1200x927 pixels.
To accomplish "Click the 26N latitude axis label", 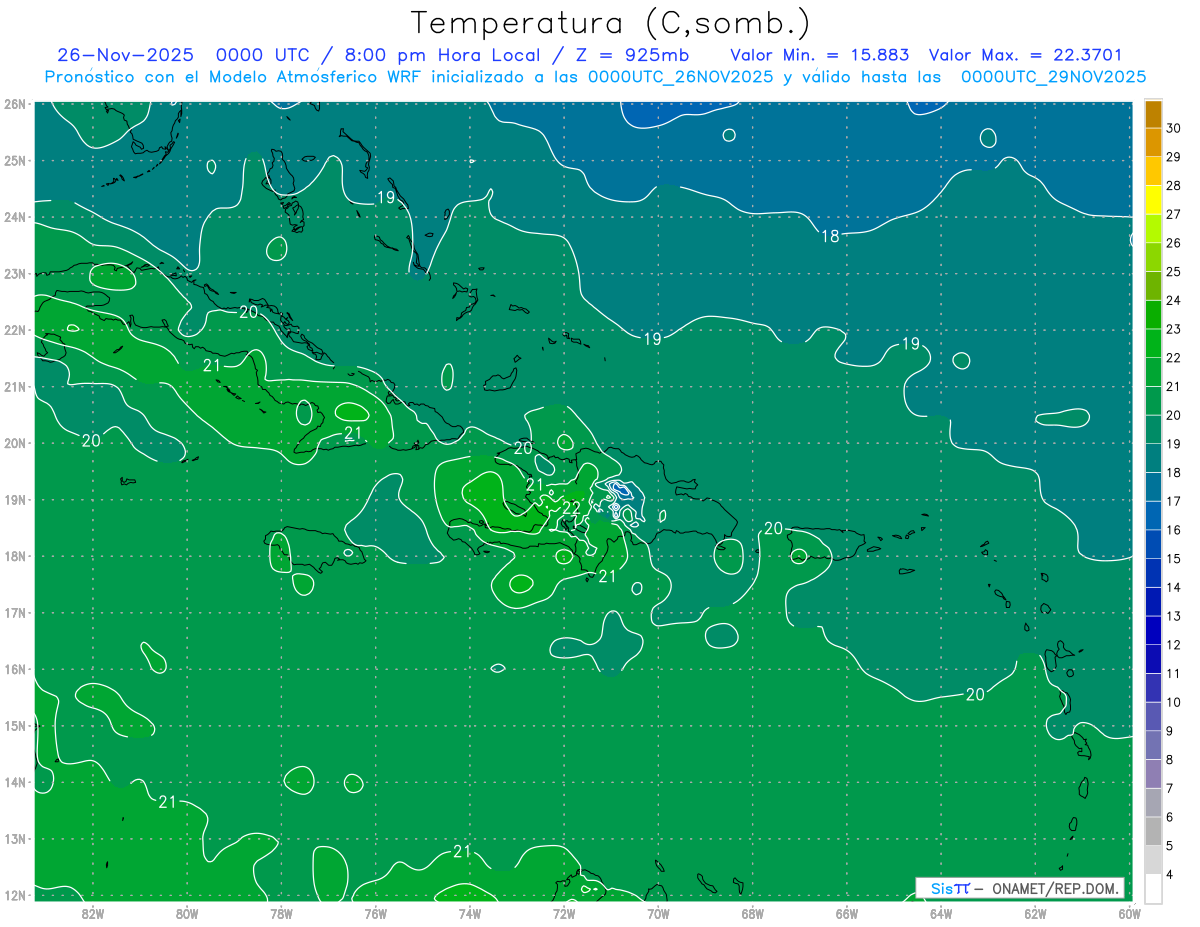I will click(x=15, y=104).
